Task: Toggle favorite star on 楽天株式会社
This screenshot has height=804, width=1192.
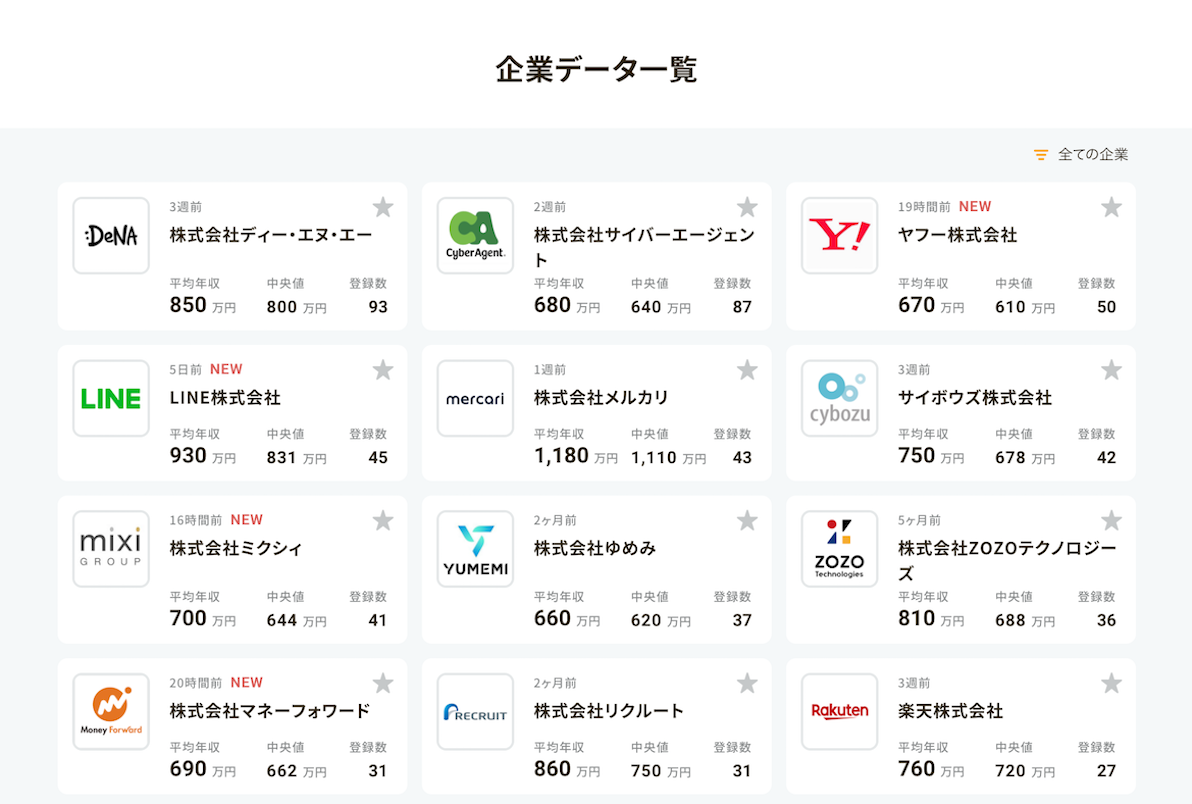Action: point(1111,683)
